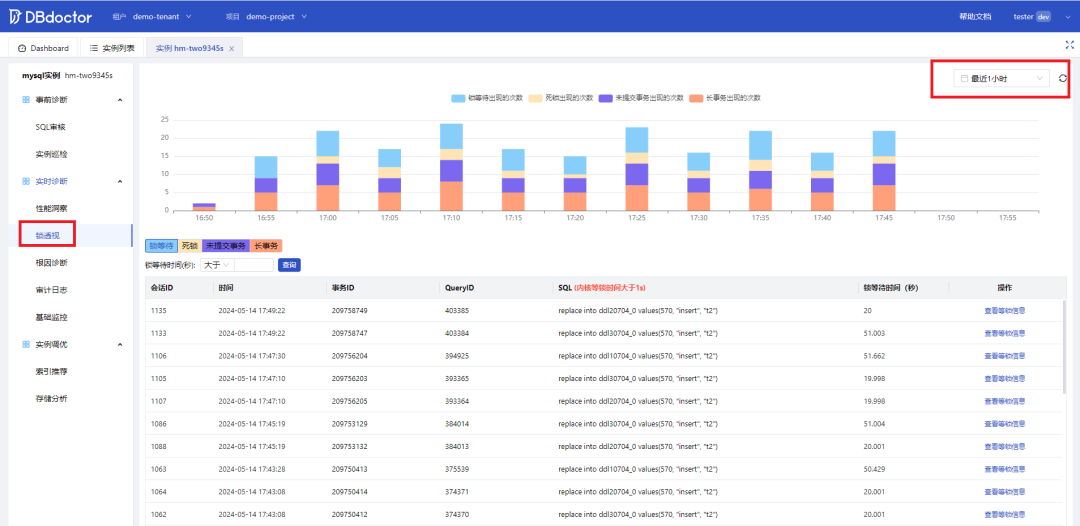Collapse the 事前诊断 menu section
This screenshot has height=526, width=1080.
pyautogui.click(x=120, y=100)
